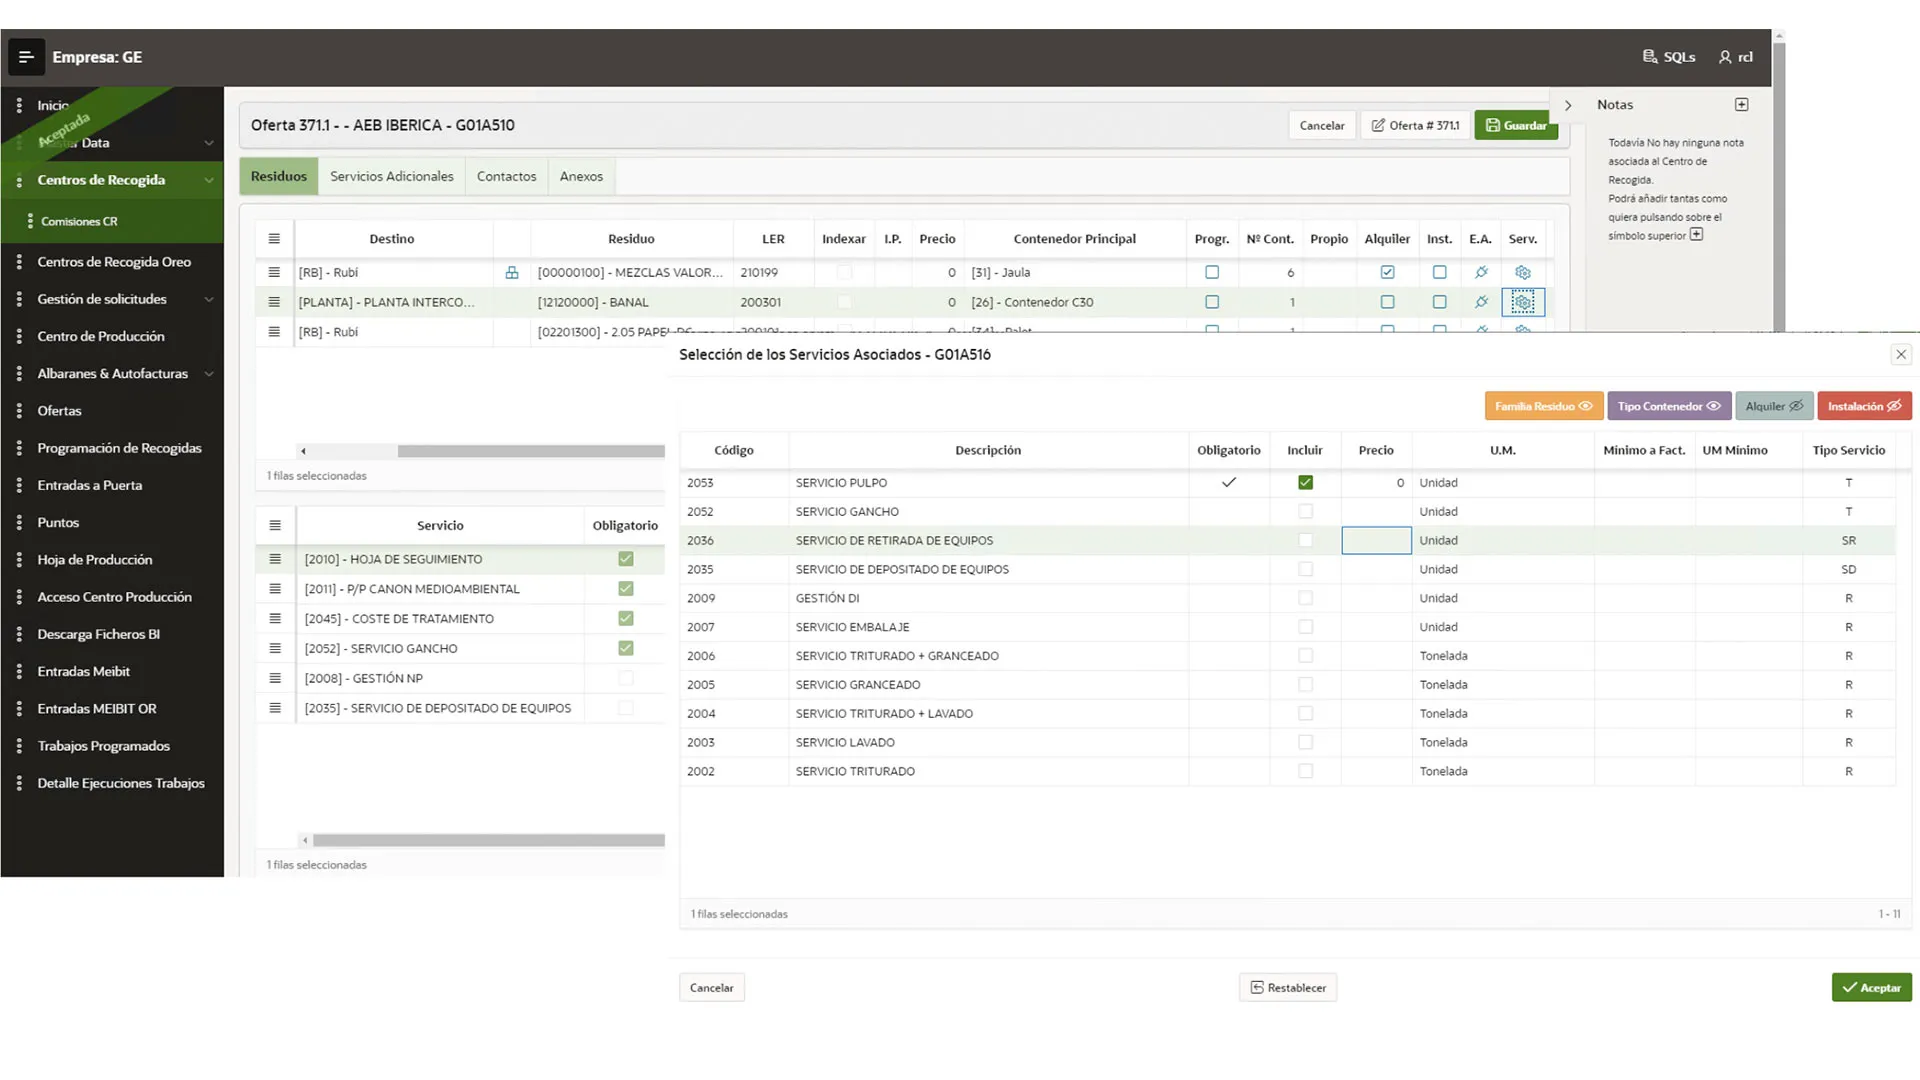Open the SQLs panel in the header
Viewport: 1920px width, 1080px height.
click(1668, 57)
